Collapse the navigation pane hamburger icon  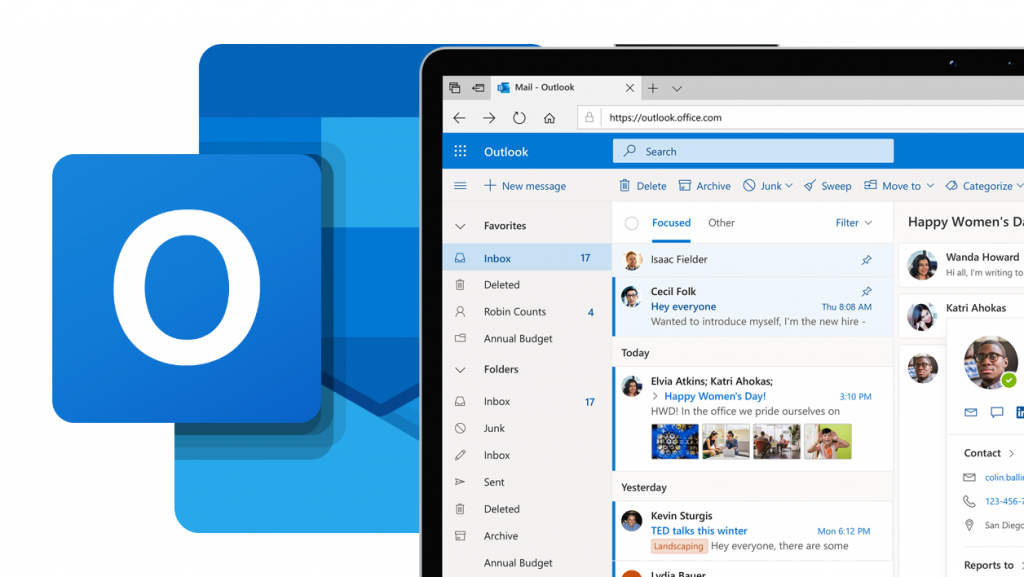point(460,186)
